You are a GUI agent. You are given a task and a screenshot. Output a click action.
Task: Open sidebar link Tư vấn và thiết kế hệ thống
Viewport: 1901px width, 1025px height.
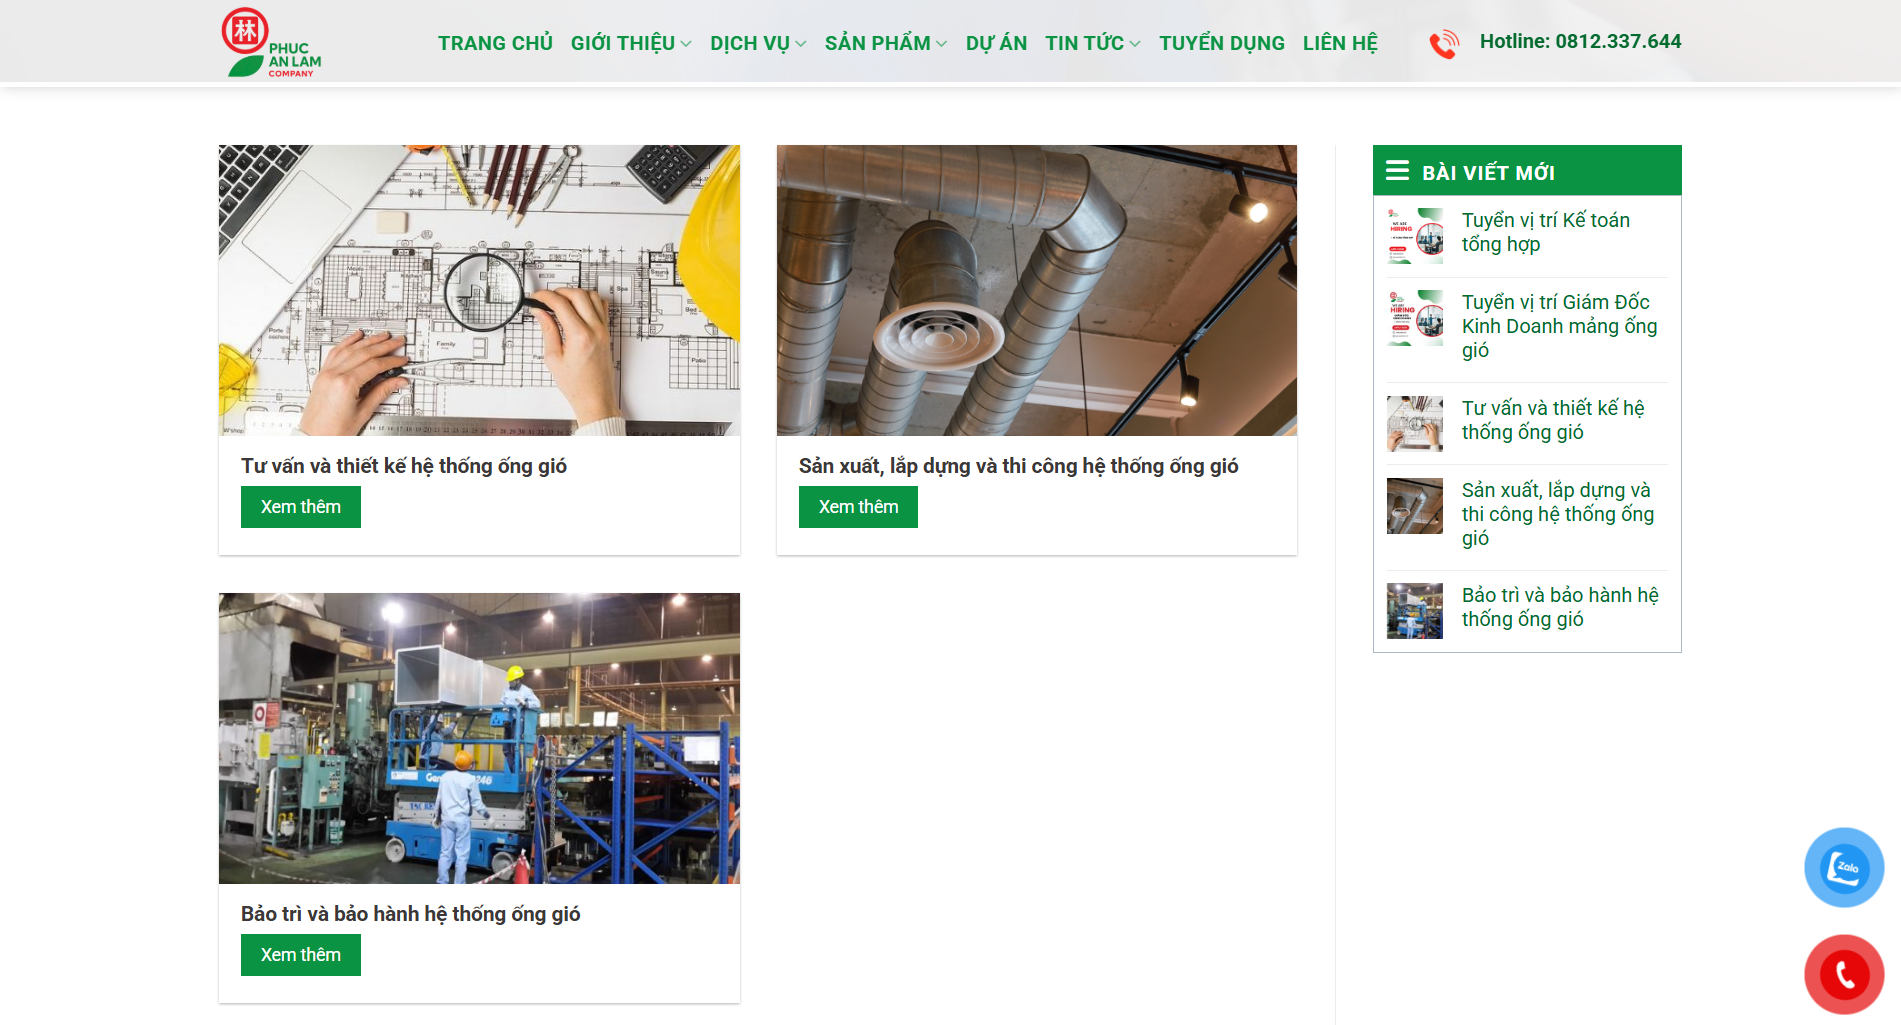(1552, 420)
